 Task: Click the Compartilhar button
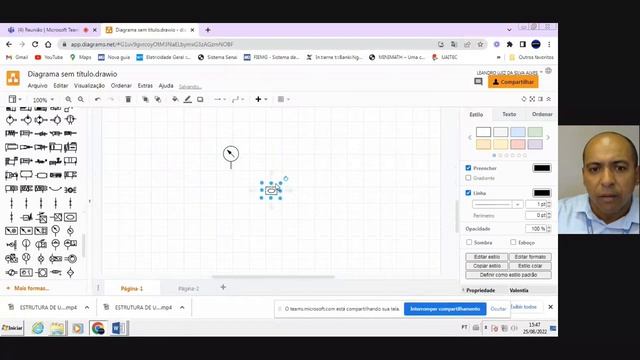pos(513,82)
